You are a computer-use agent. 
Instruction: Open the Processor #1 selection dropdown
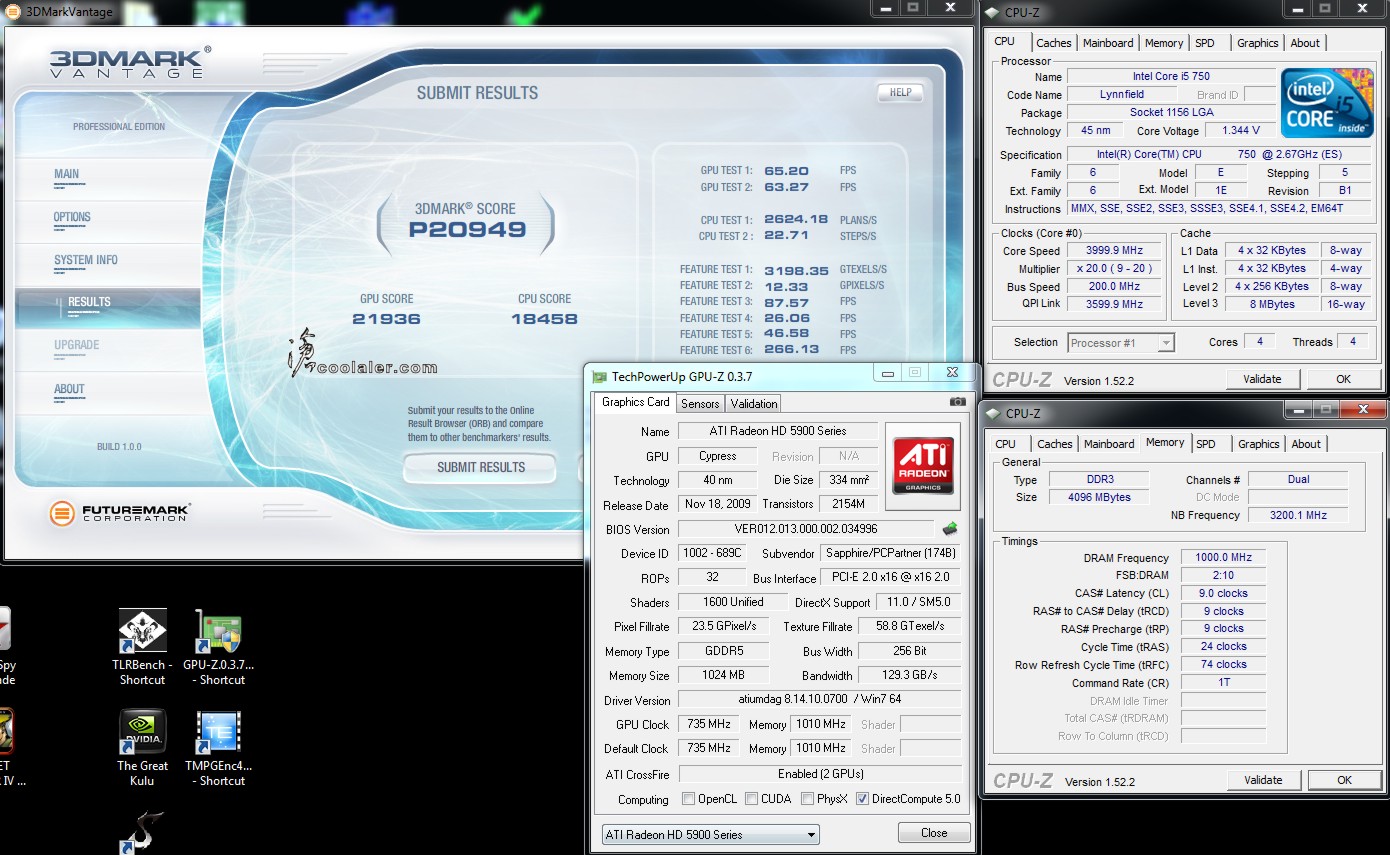coord(1120,343)
